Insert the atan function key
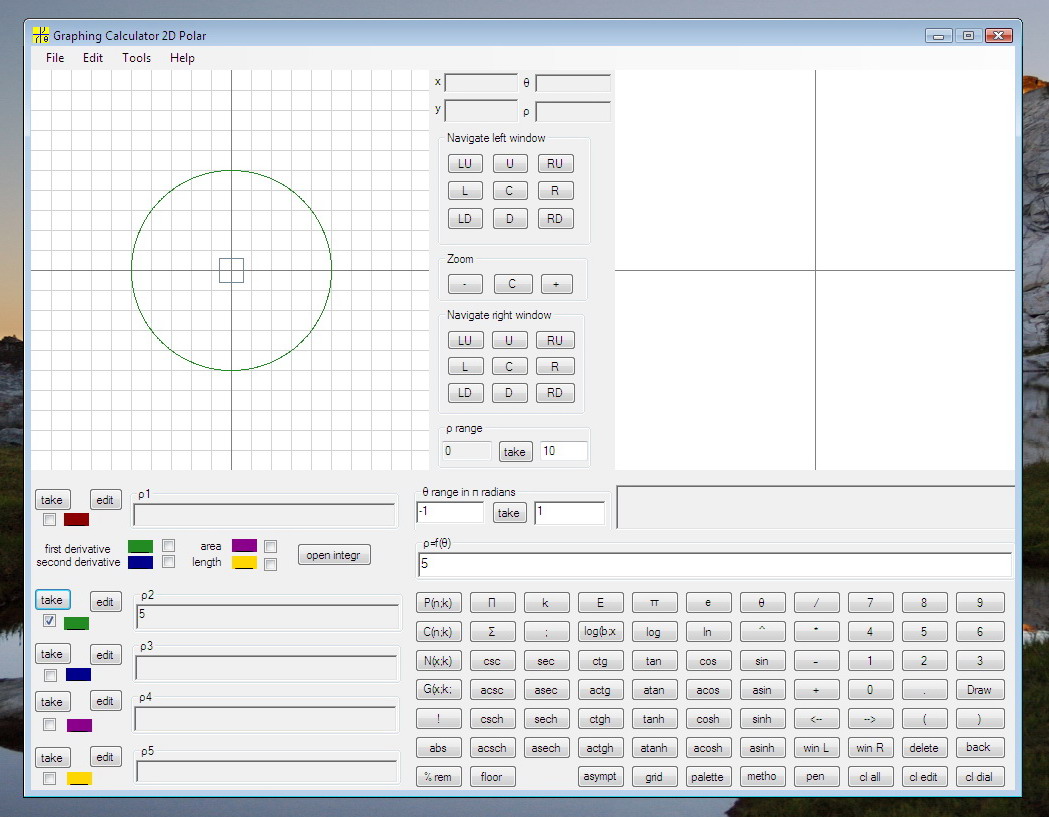 (654, 690)
